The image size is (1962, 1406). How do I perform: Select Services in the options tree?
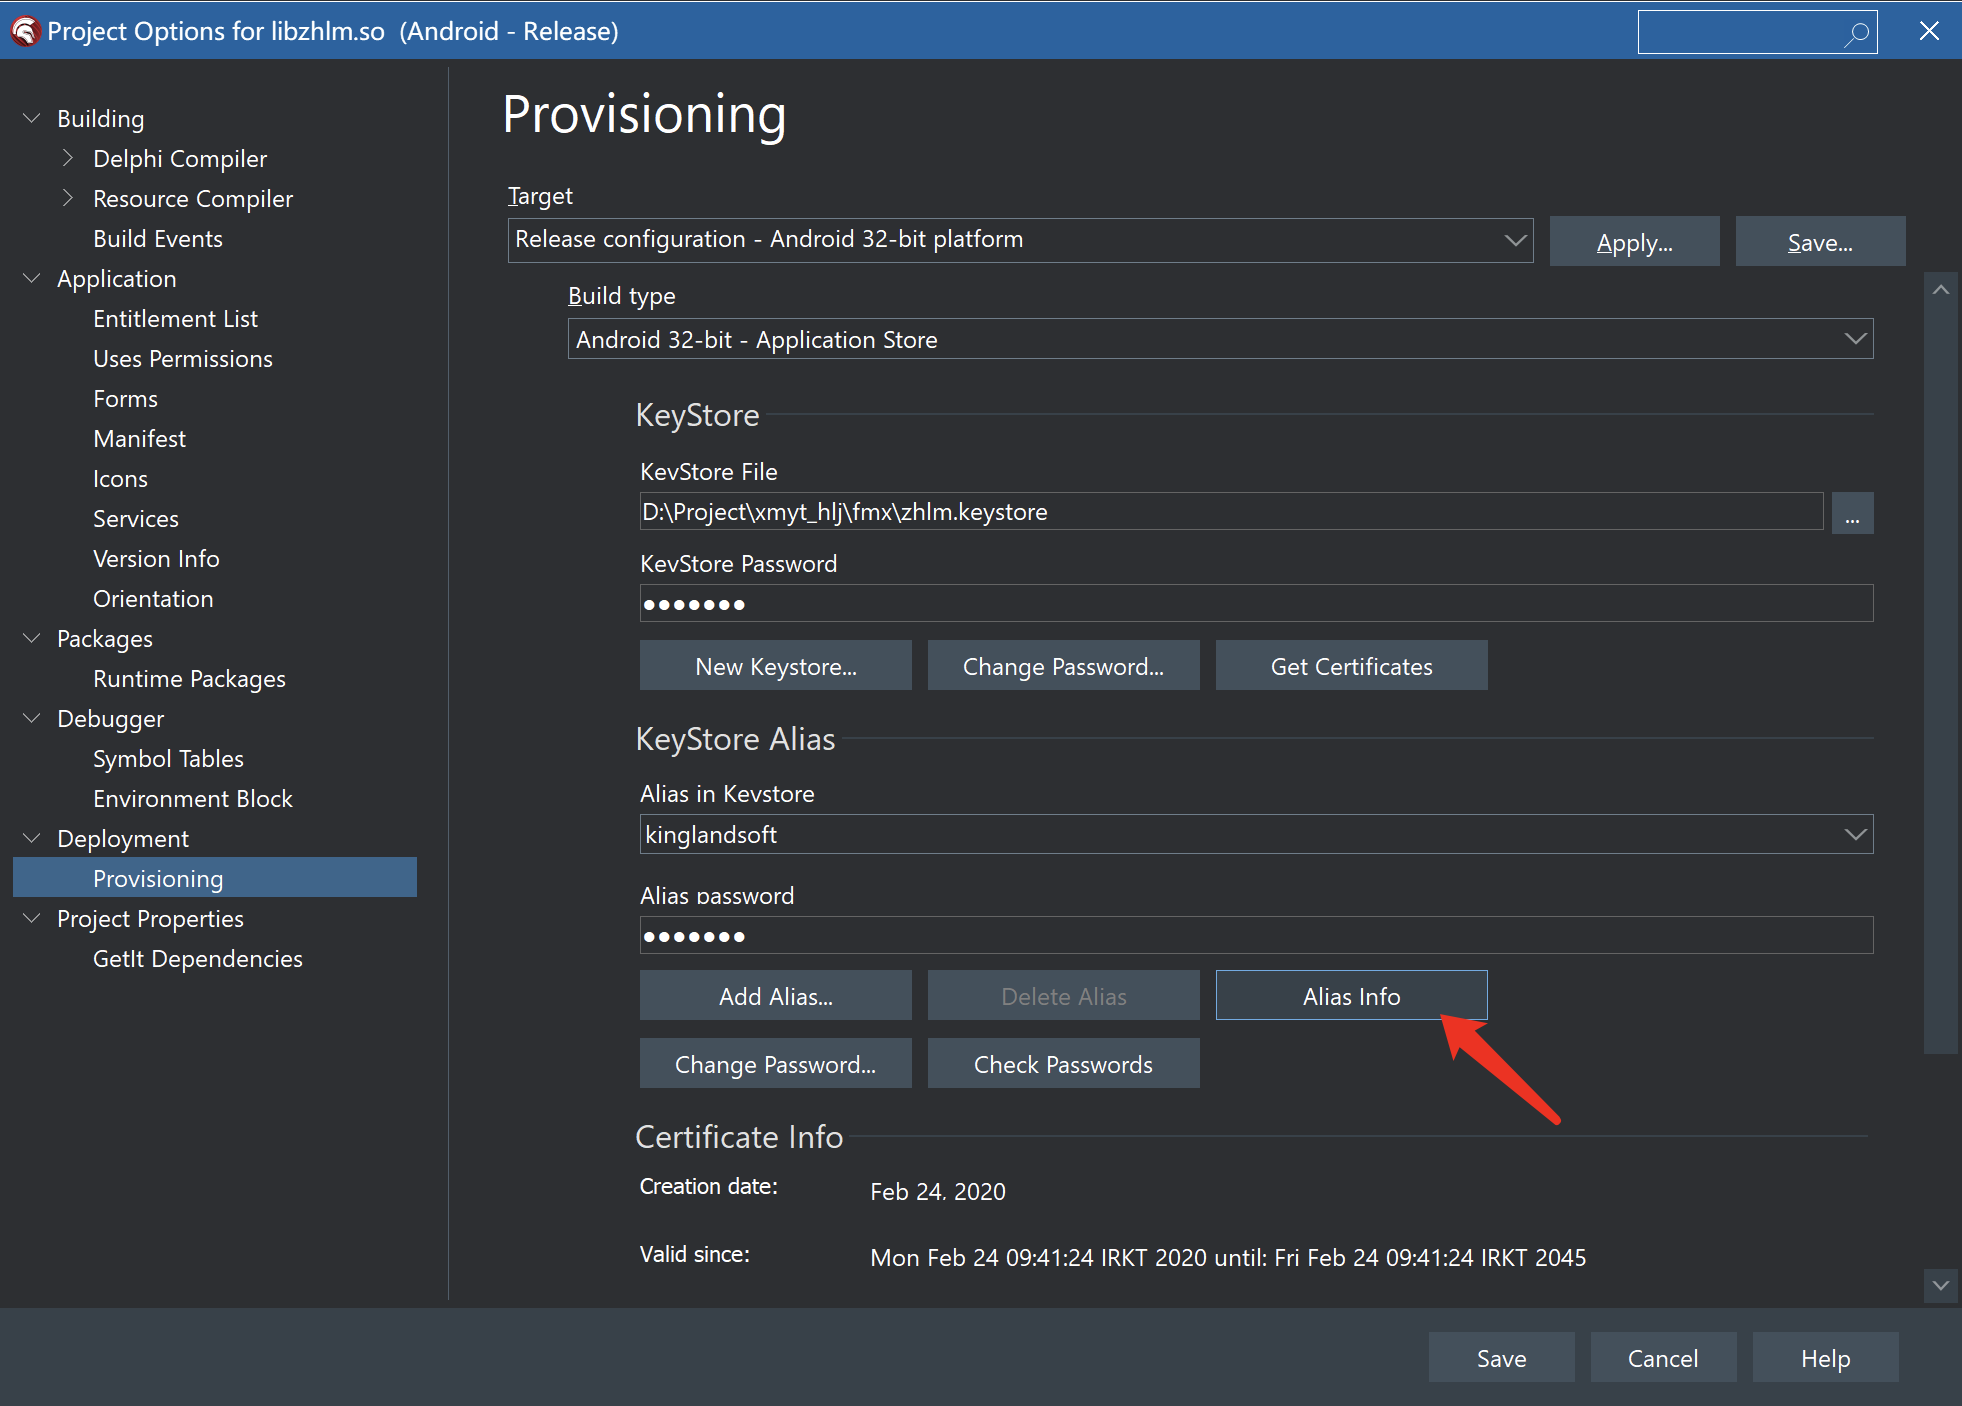click(x=136, y=519)
